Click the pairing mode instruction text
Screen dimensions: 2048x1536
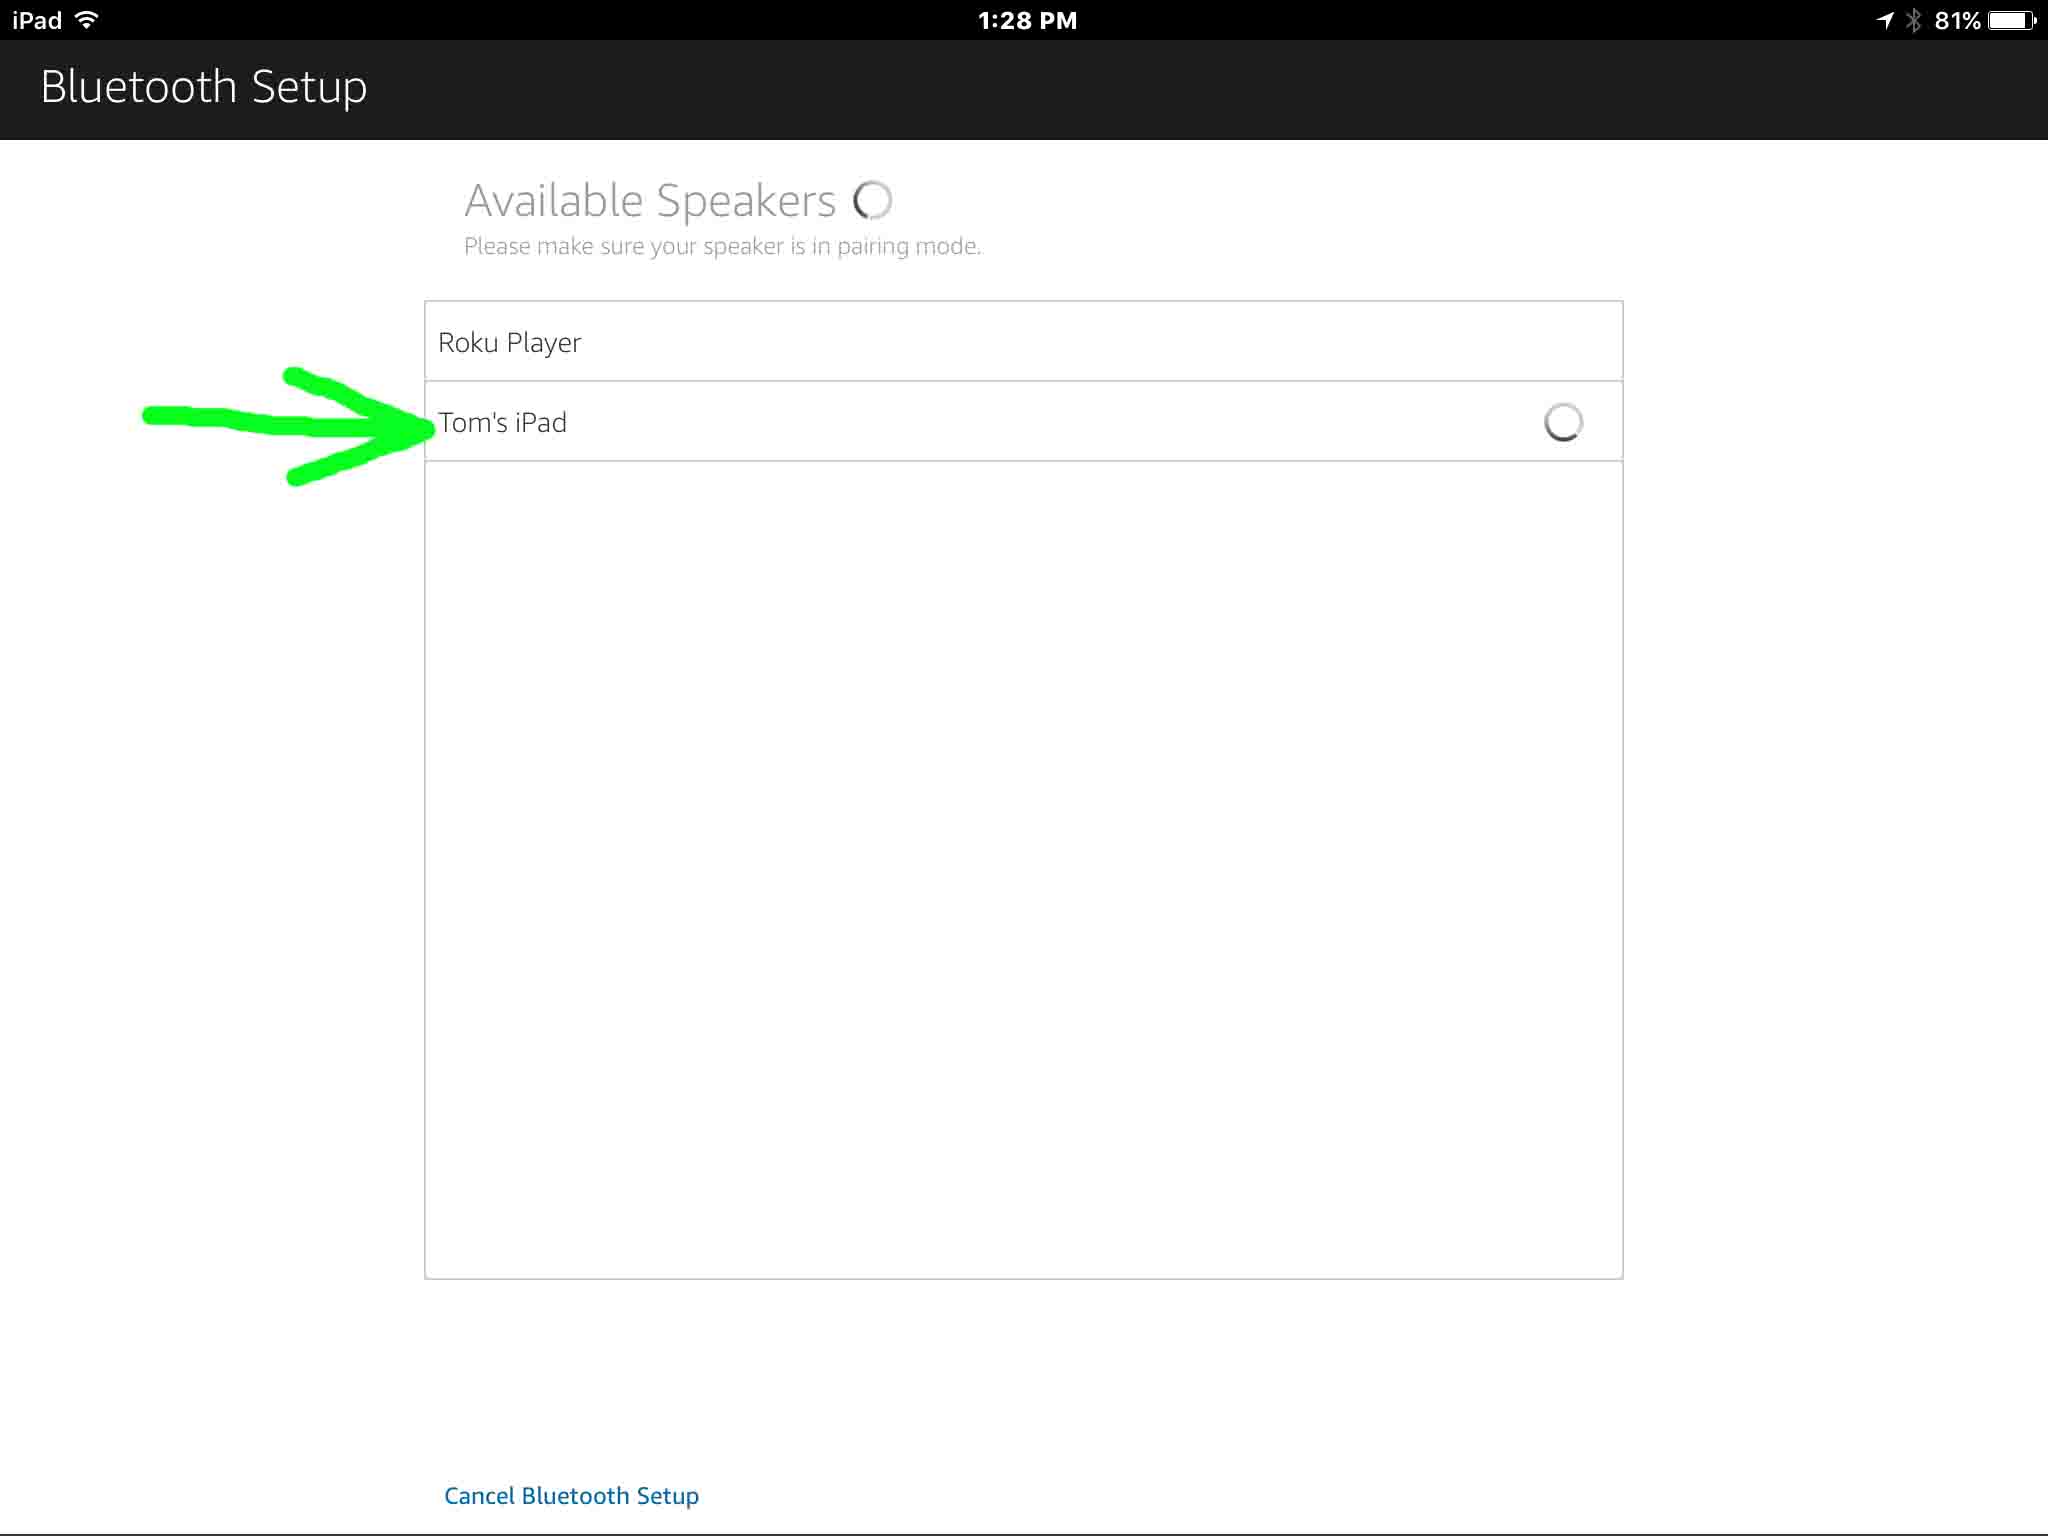click(722, 246)
